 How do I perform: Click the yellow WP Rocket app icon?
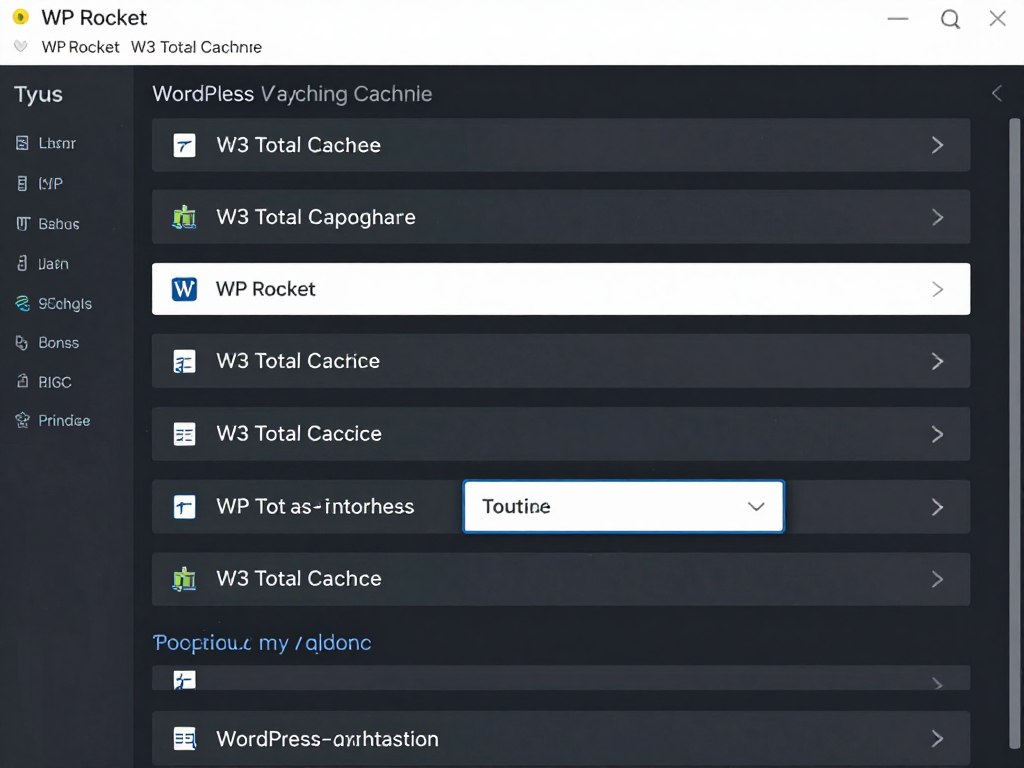coord(21,17)
